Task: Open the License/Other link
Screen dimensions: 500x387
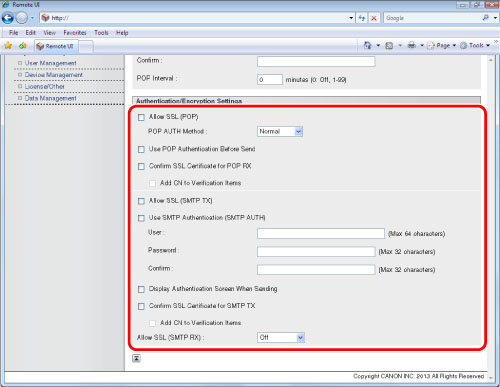Action: click(44, 86)
